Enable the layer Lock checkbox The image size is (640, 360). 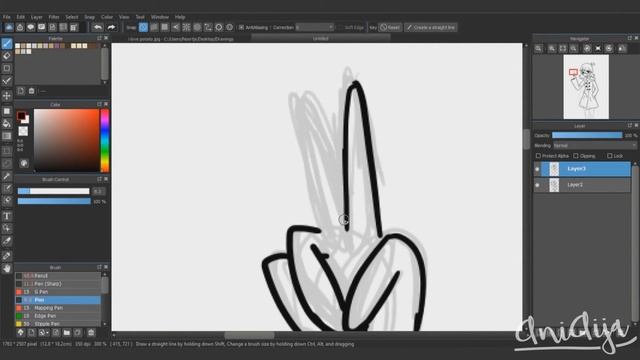pyautogui.click(x=609, y=156)
